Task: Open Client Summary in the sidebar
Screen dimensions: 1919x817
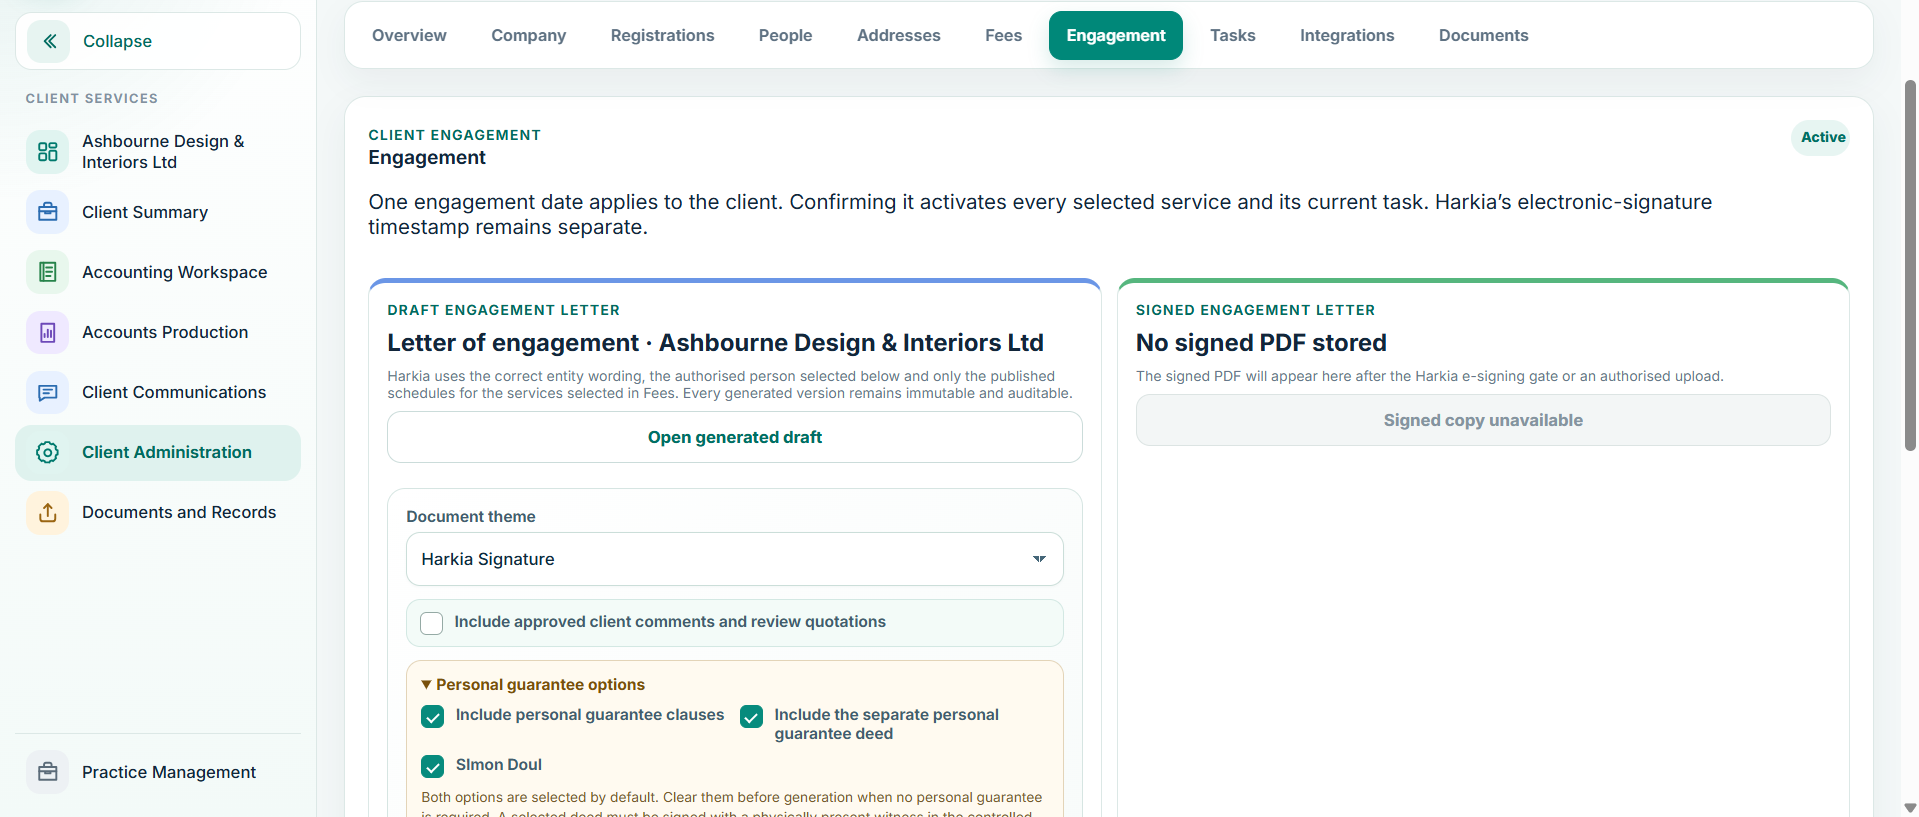Action: pyautogui.click(x=158, y=212)
